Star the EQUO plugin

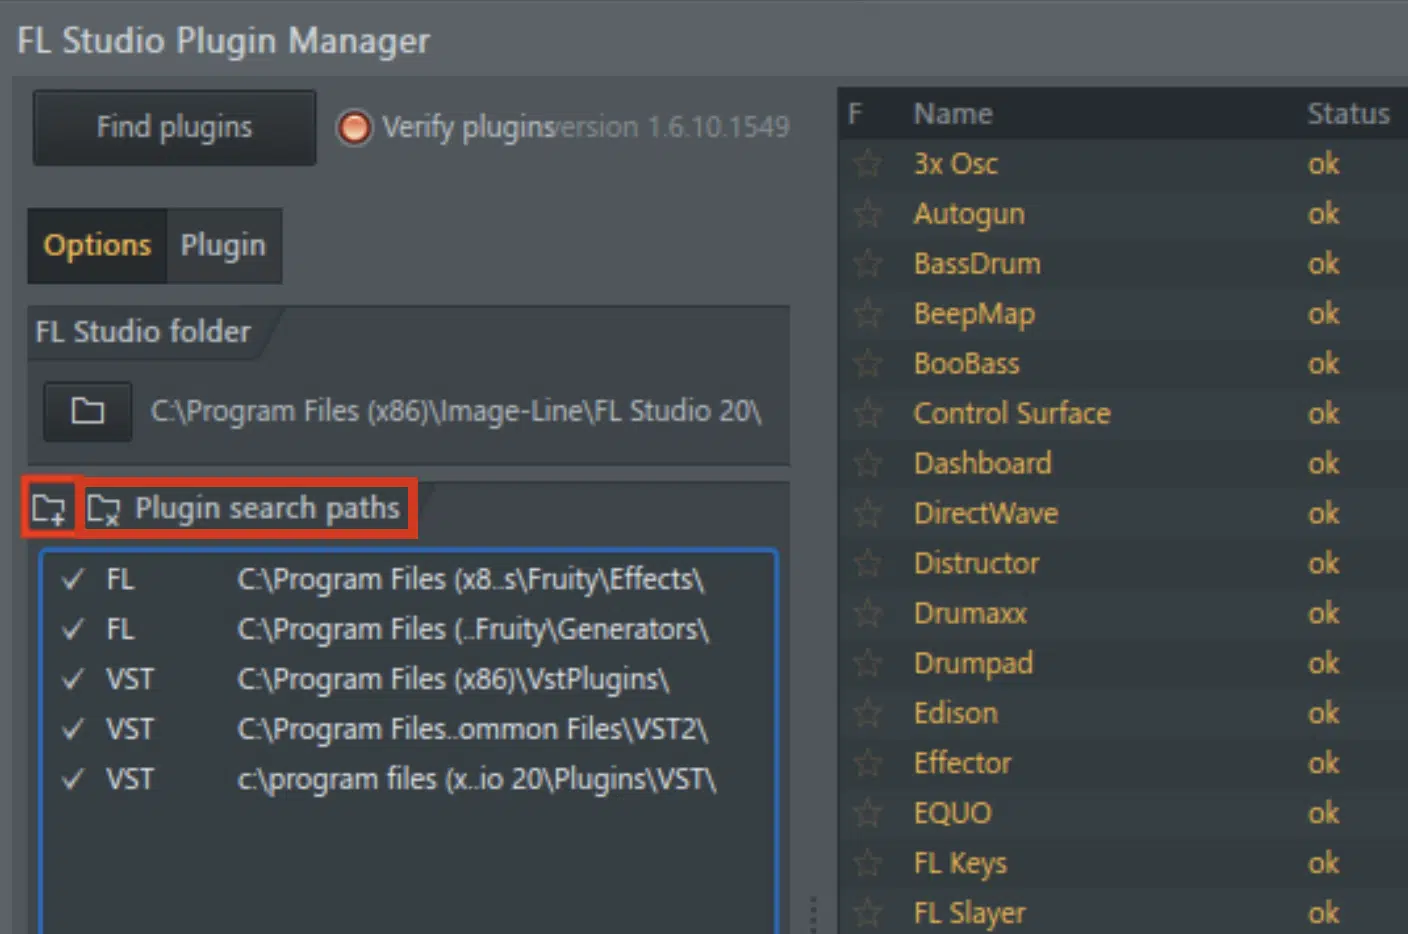click(x=867, y=813)
